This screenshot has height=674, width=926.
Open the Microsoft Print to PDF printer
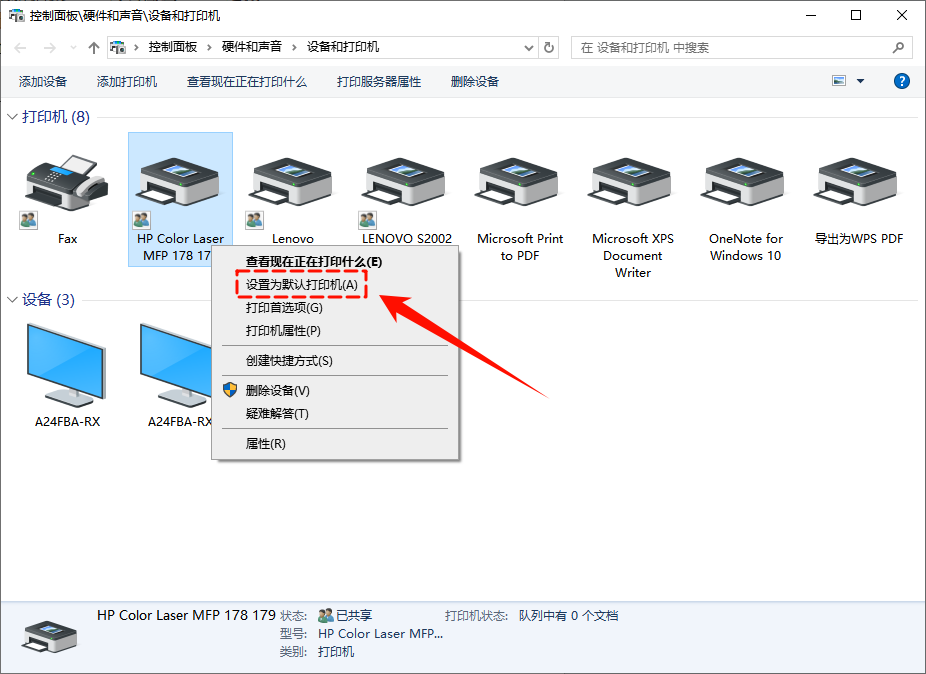518,185
